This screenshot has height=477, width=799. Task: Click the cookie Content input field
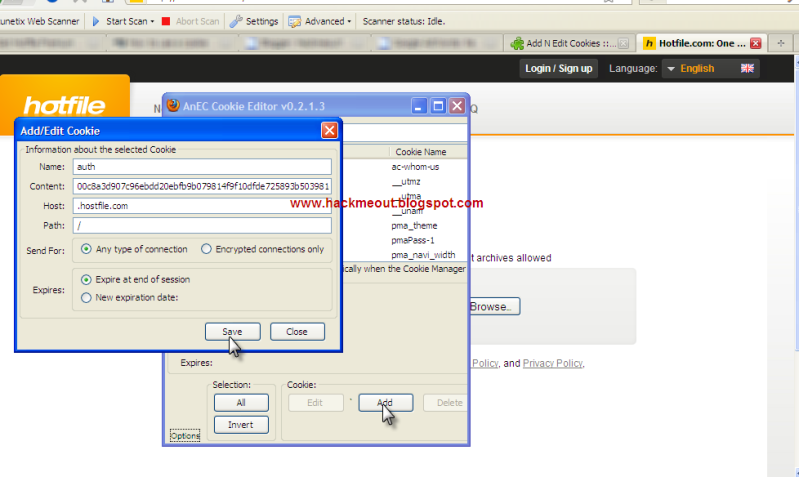click(202, 186)
